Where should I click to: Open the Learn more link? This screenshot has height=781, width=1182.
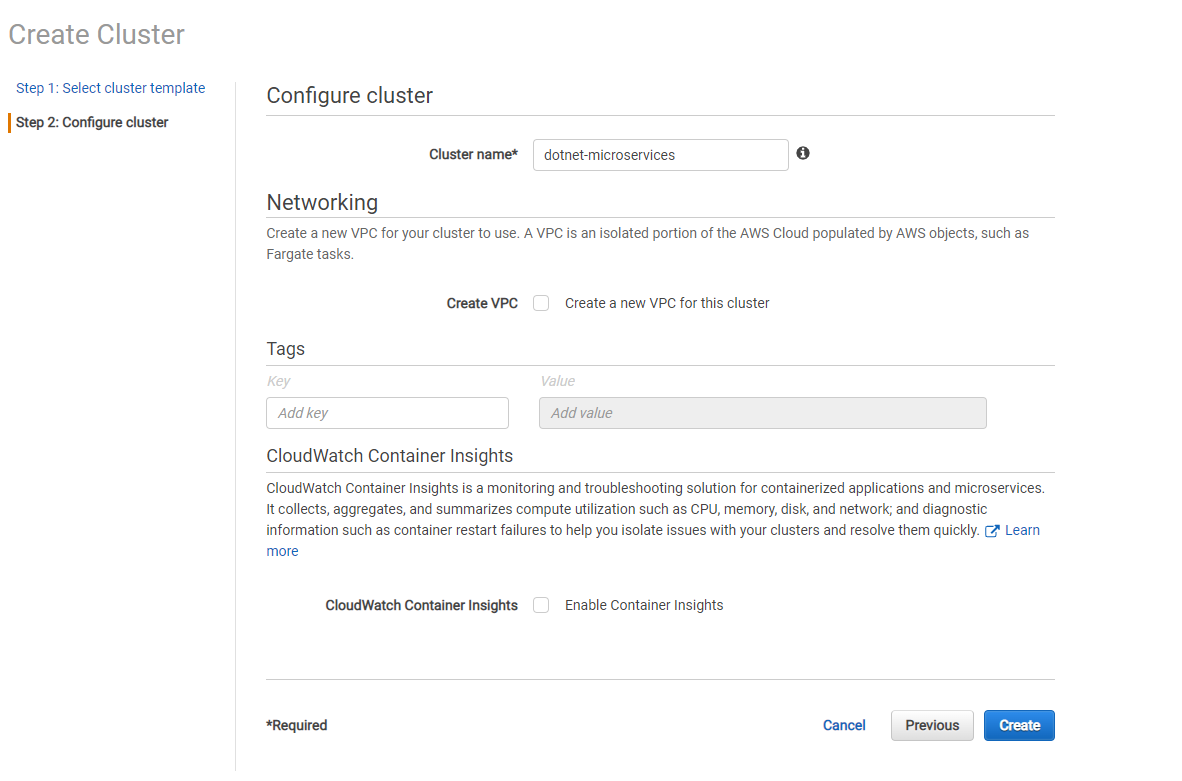(1022, 530)
